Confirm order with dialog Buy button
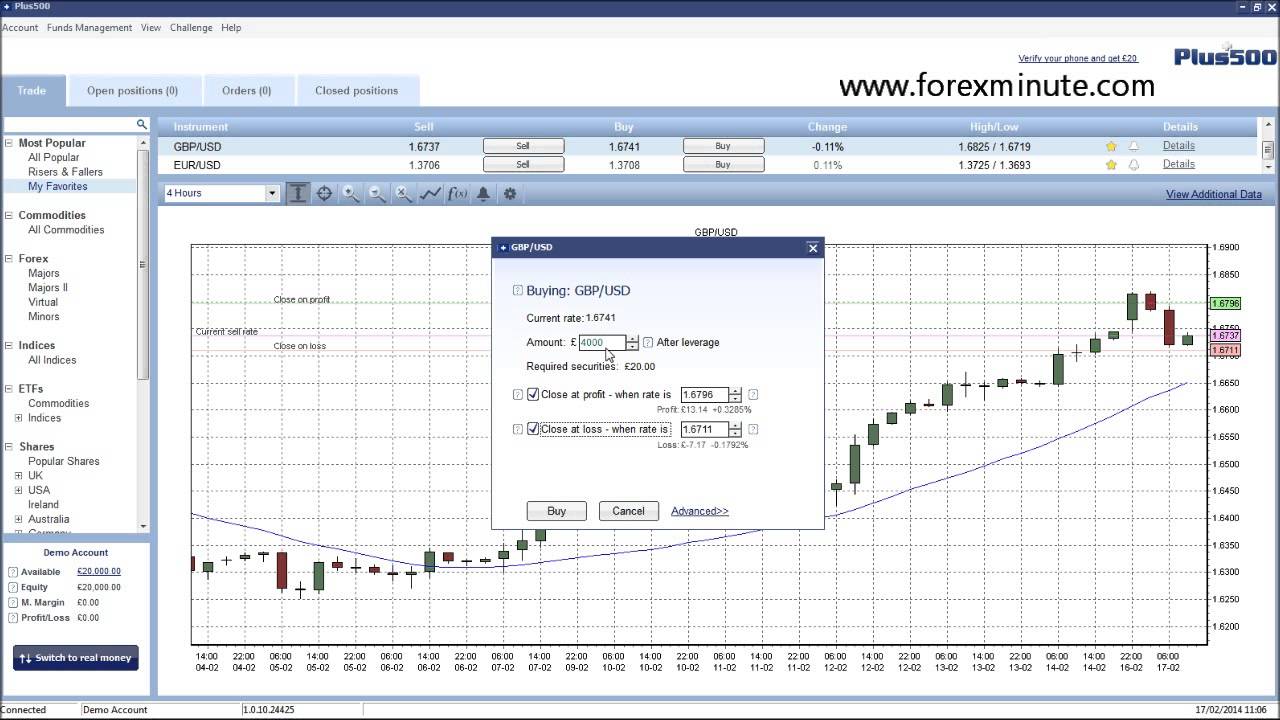This screenshot has height=720, width=1280. coord(557,511)
